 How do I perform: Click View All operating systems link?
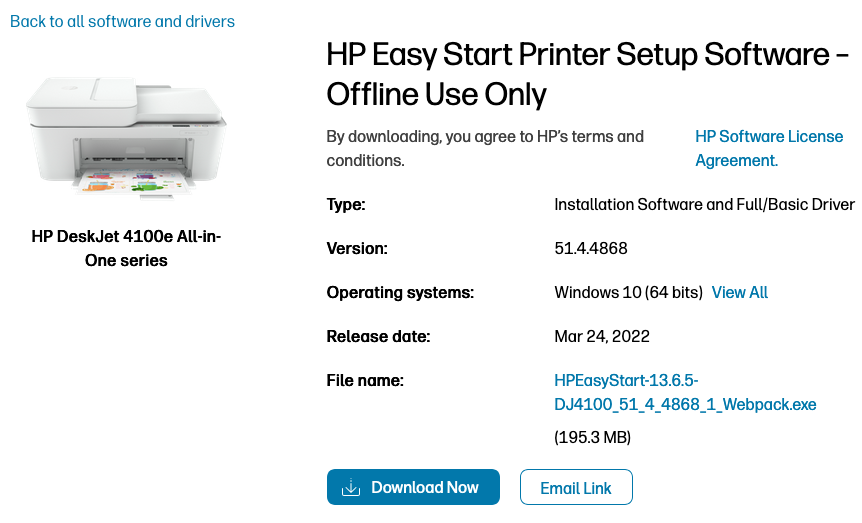point(740,292)
